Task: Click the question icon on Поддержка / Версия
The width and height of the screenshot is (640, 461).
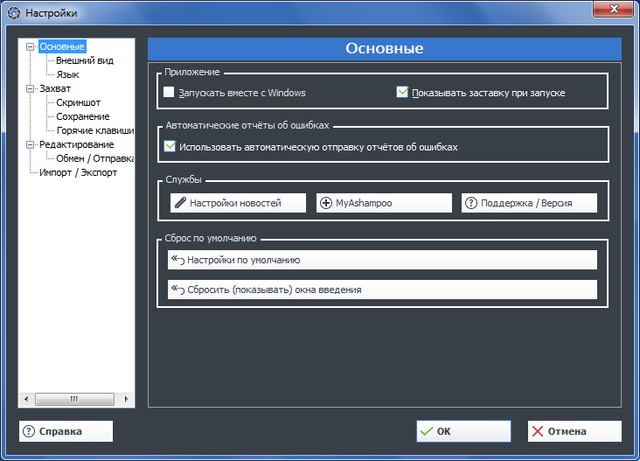Action: click(471, 203)
